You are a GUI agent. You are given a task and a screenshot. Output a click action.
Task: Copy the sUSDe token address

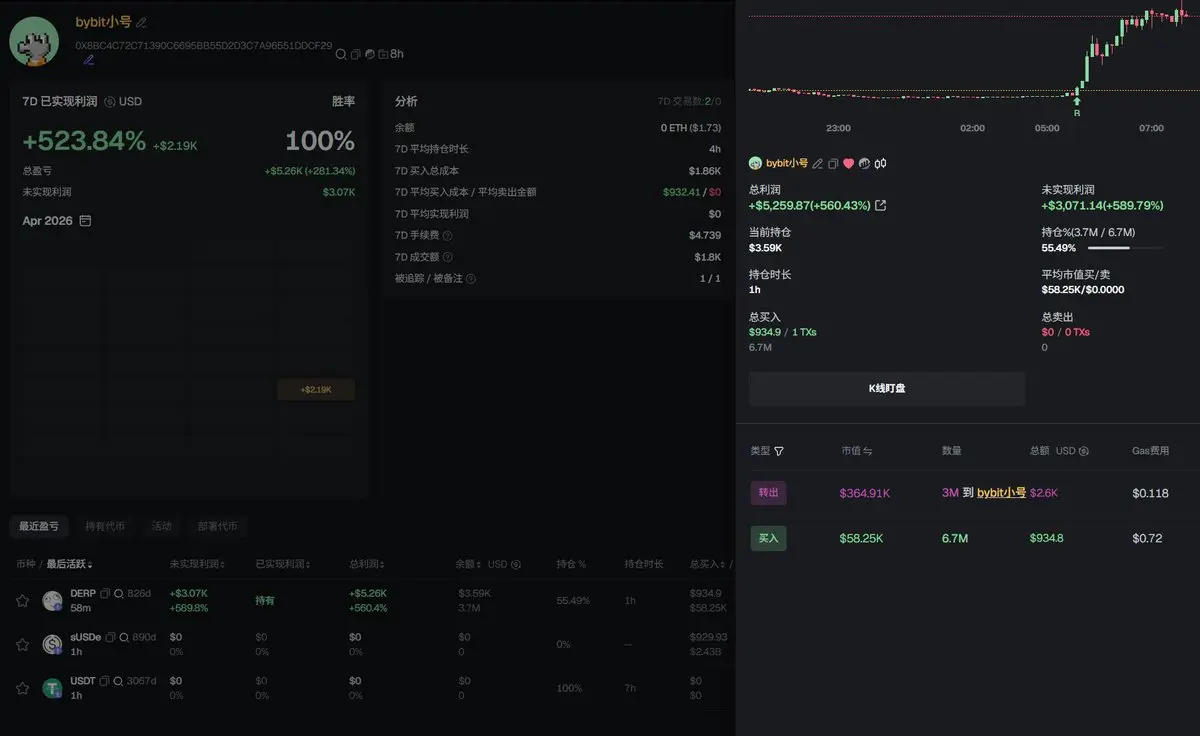point(110,637)
